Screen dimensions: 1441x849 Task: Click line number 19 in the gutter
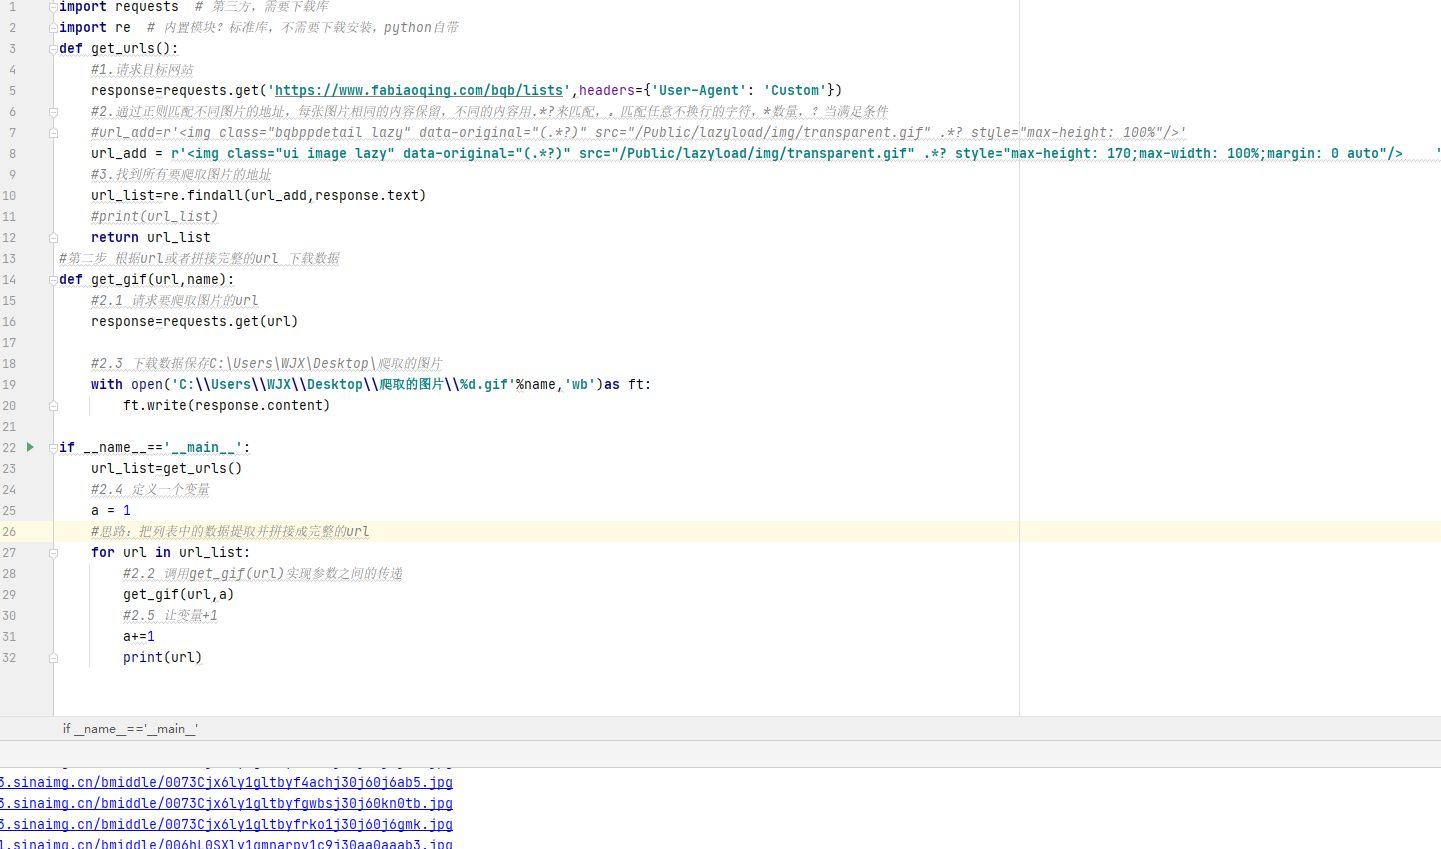click(9, 384)
